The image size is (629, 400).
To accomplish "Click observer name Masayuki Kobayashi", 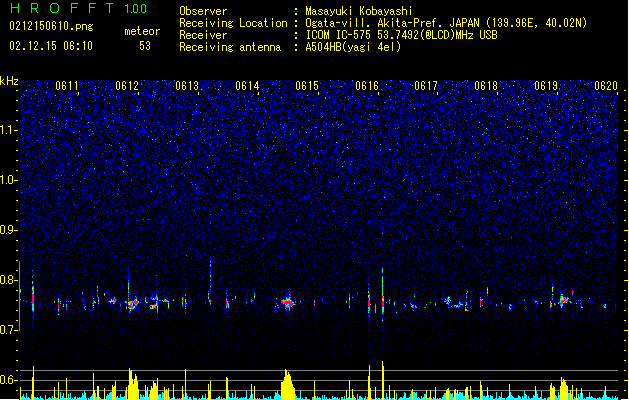I will (359, 11).
